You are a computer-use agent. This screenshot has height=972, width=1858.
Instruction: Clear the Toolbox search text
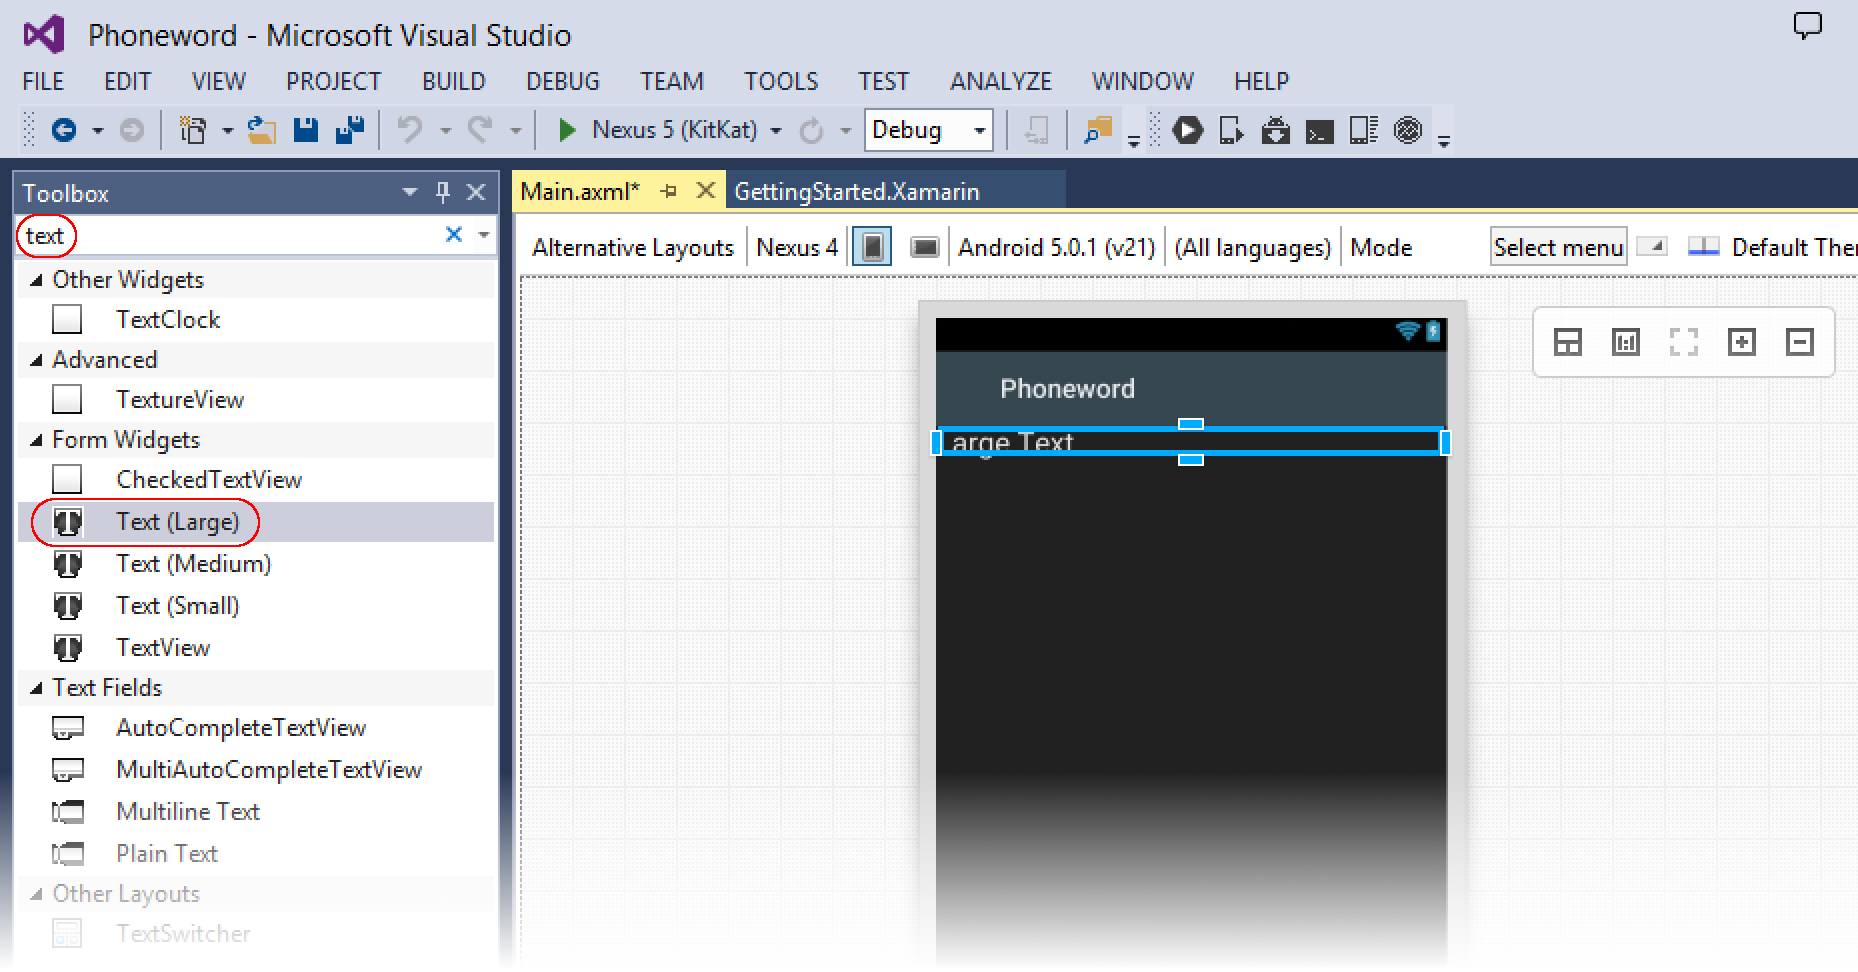coord(453,234)
